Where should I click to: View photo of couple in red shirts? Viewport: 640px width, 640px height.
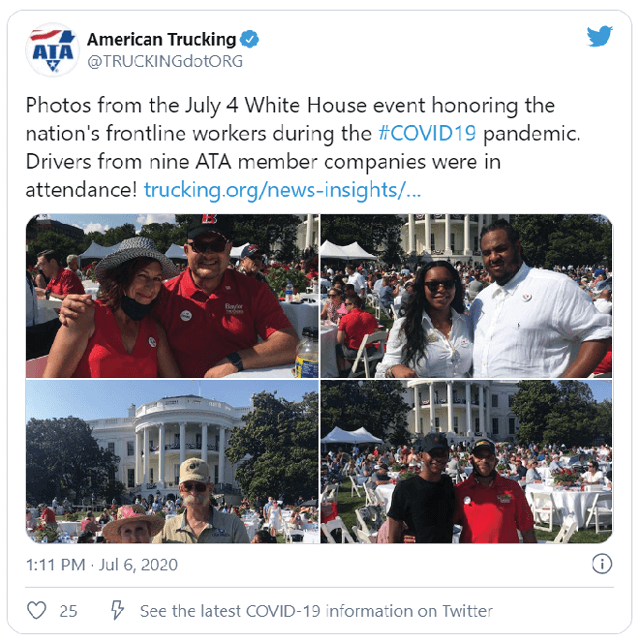pos(172,296)
